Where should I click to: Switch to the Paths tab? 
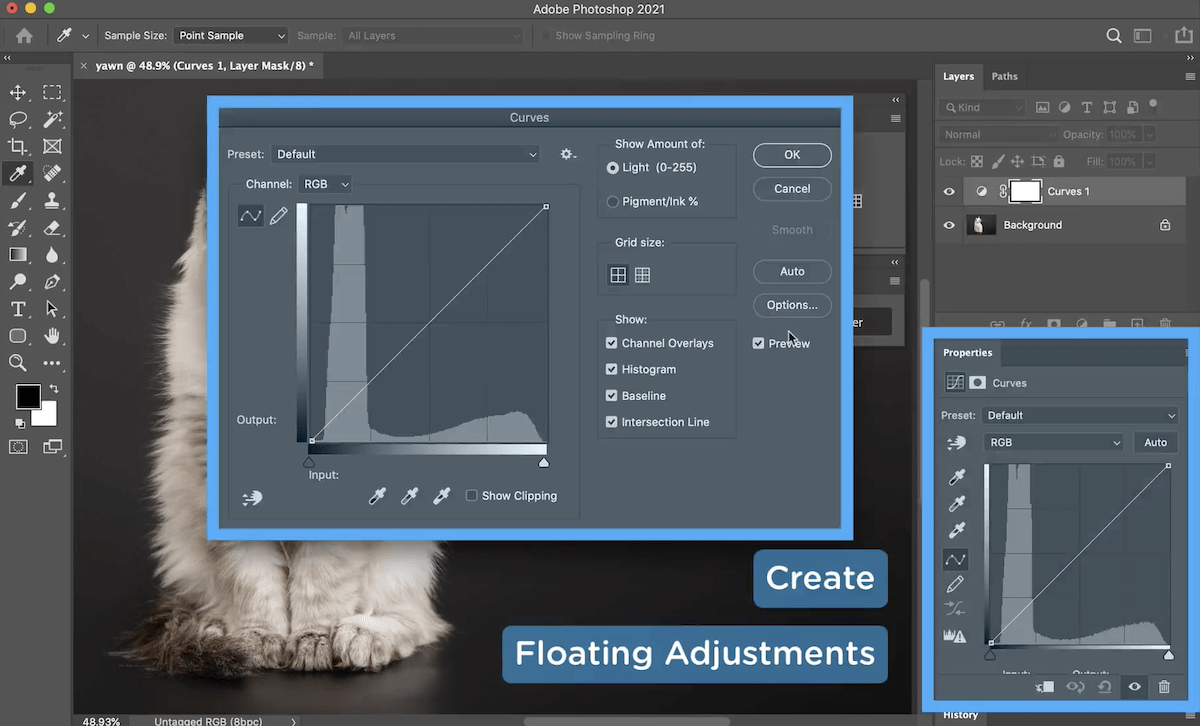coord(1005,76)
